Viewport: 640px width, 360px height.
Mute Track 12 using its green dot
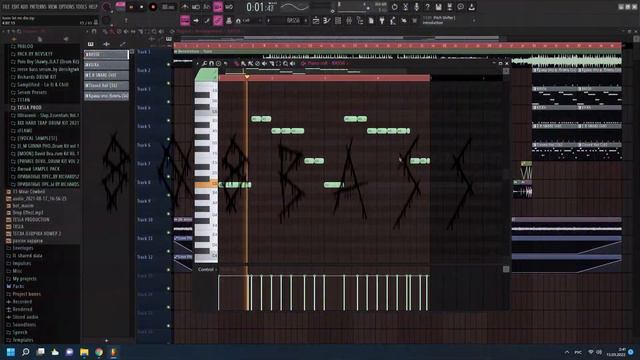168,269
